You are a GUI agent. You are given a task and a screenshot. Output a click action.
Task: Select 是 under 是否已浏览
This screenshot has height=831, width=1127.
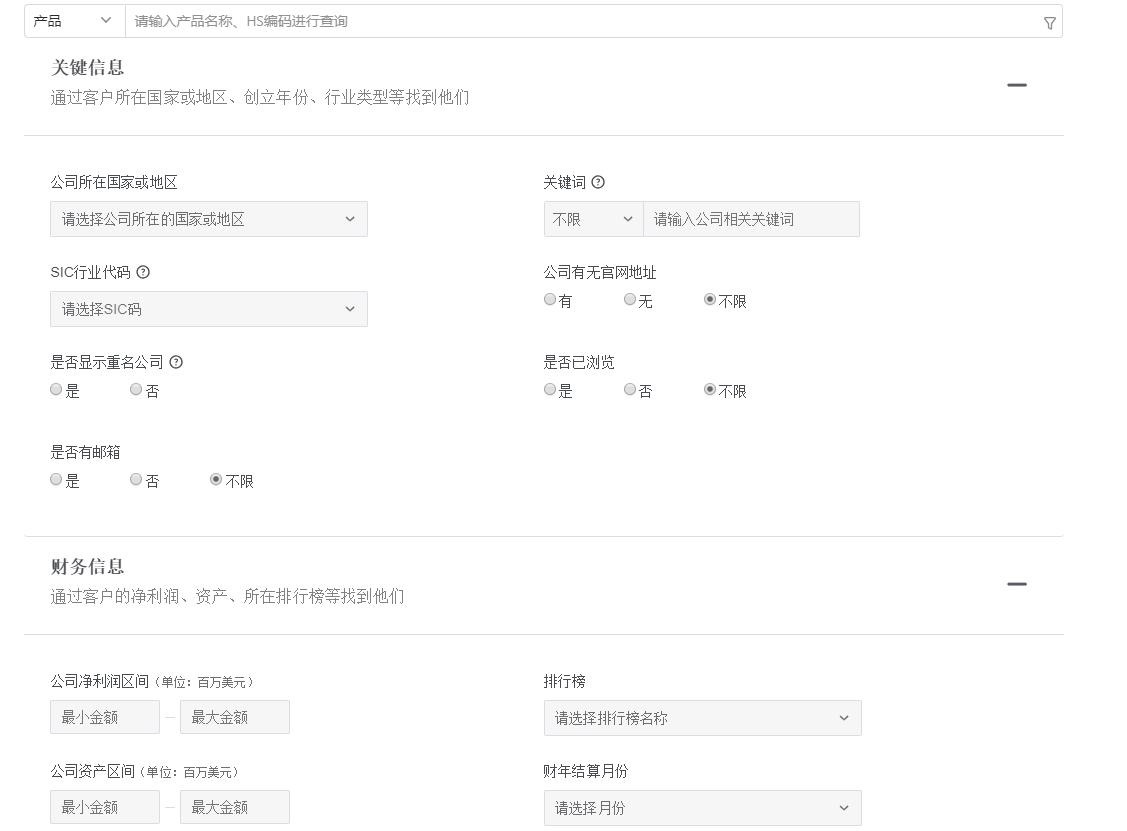549,389
